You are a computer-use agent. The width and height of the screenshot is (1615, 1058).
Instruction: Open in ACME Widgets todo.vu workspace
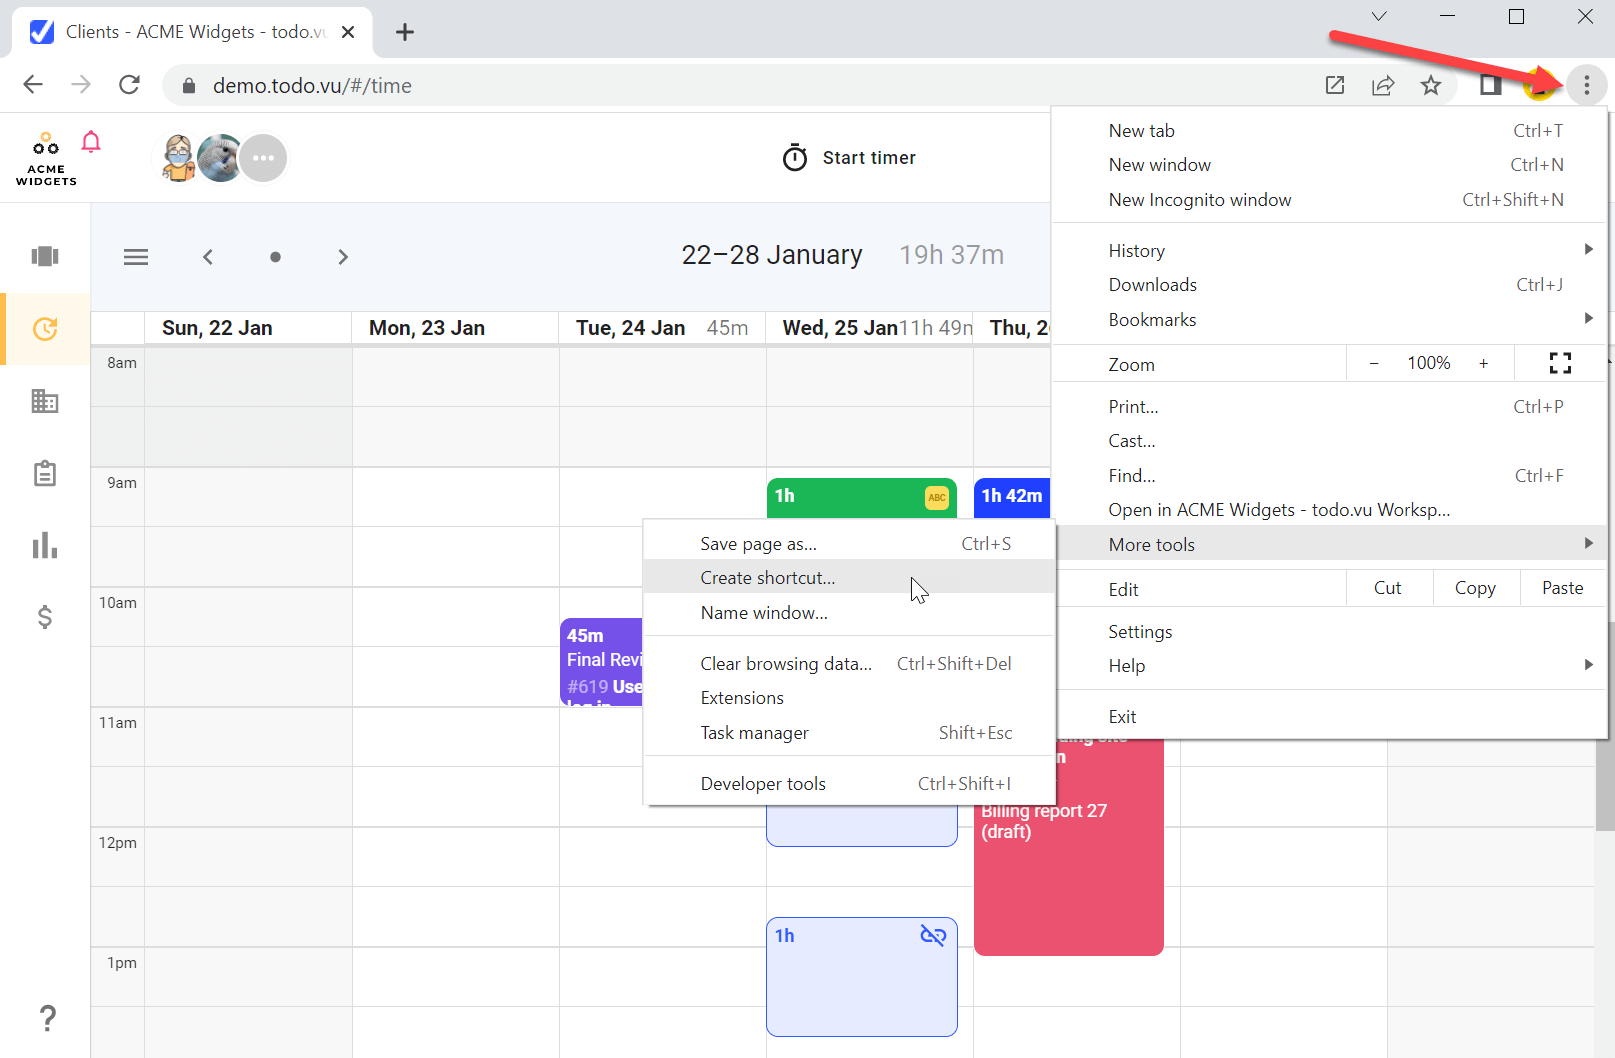1329,509
